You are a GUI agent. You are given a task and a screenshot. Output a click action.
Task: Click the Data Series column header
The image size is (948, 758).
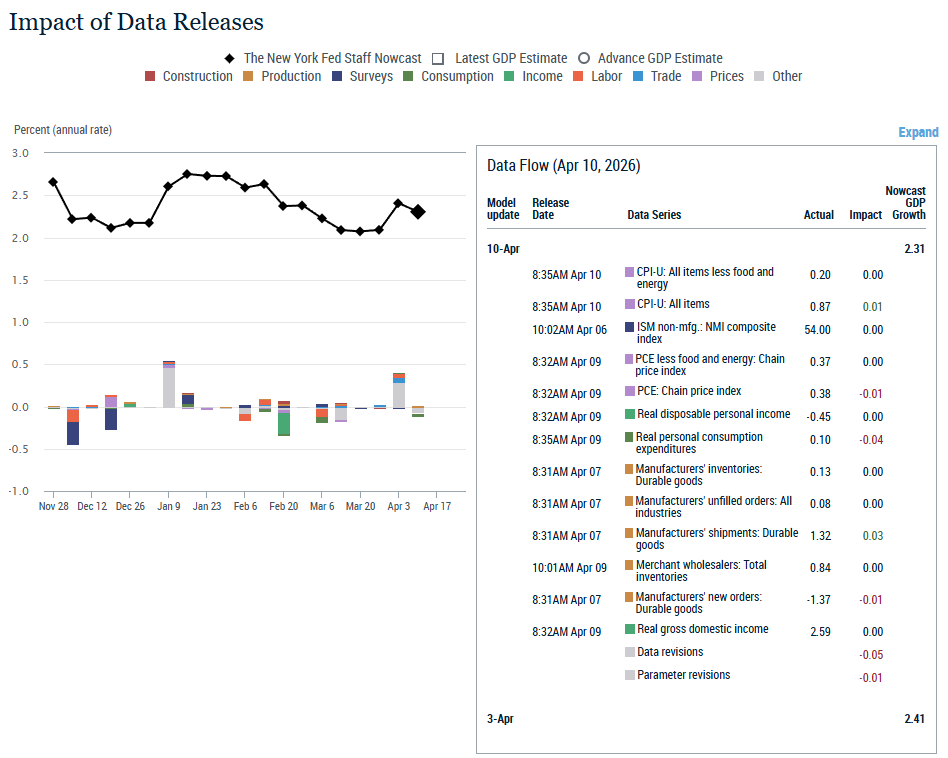(654, 215)
